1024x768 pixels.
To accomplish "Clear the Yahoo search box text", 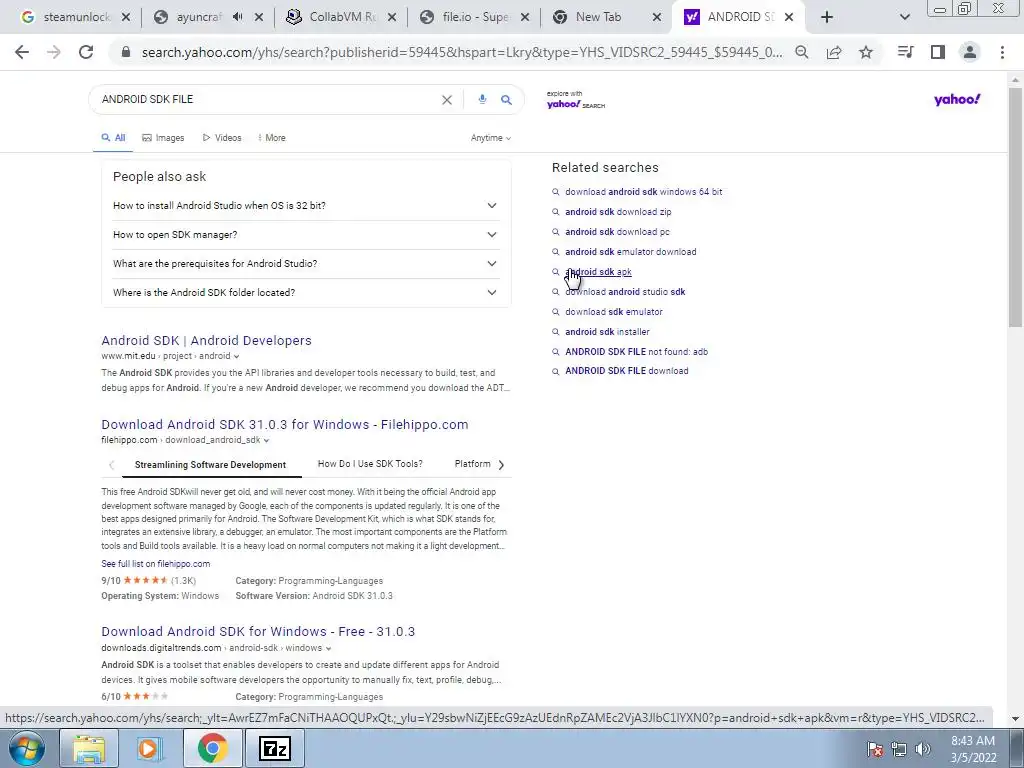I will [447, 100].
